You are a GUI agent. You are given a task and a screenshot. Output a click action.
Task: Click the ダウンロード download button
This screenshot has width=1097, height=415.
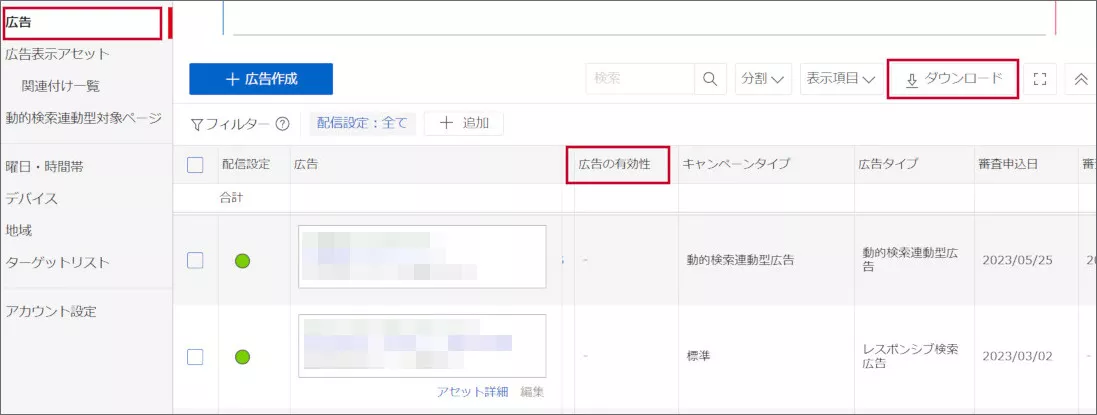[x=953, y=79]
